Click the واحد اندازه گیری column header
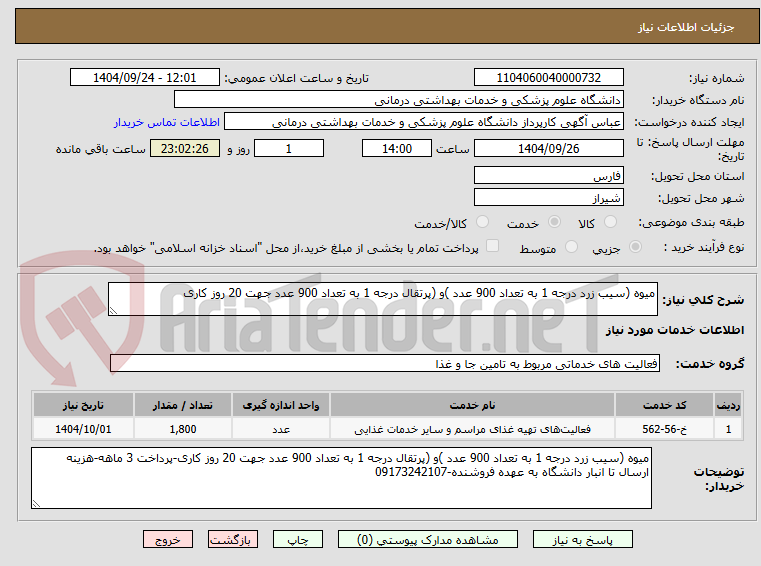761x566 pixels. coord(281,405)
